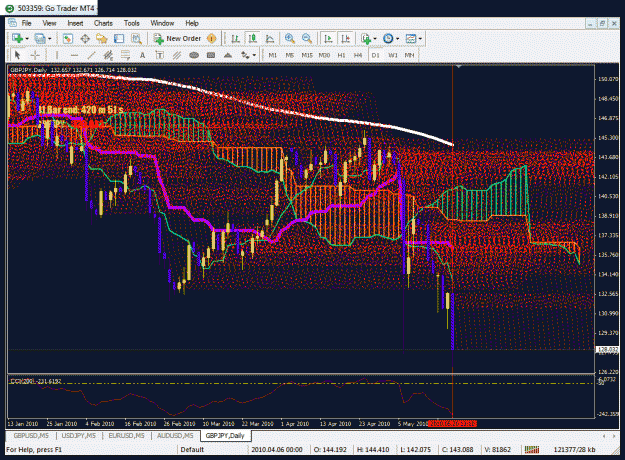Toggle Chart Shift from right border
Screen dimensions: 625x460
pos(346,38)
